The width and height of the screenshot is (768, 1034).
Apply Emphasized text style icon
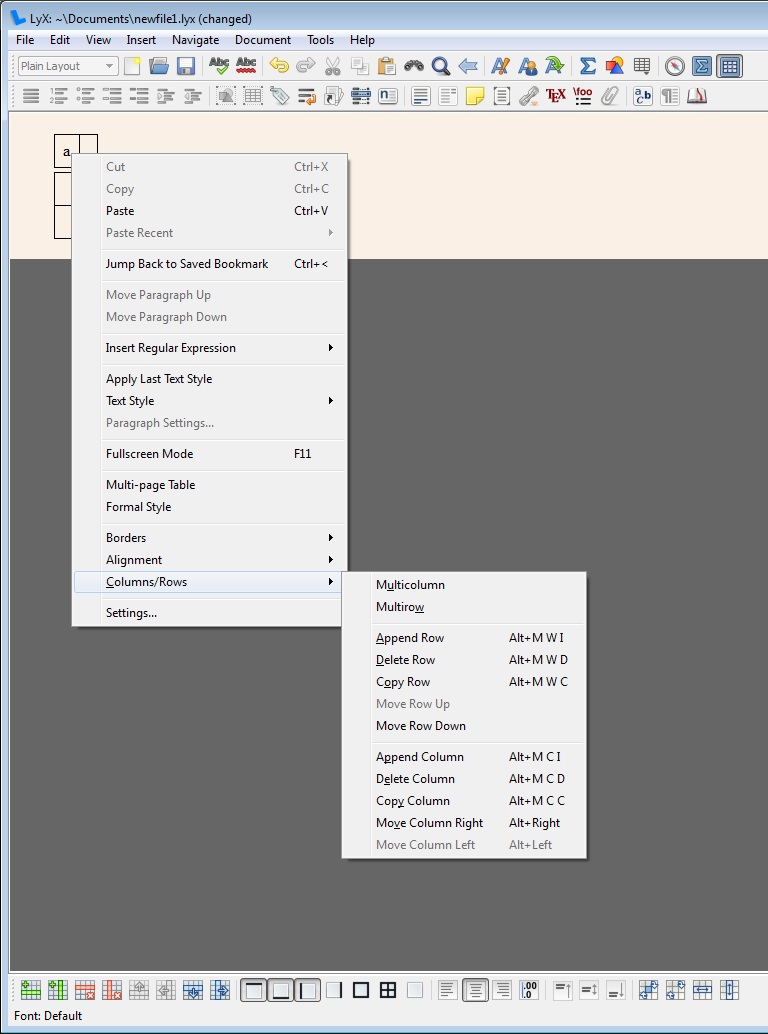pos(500,66)
